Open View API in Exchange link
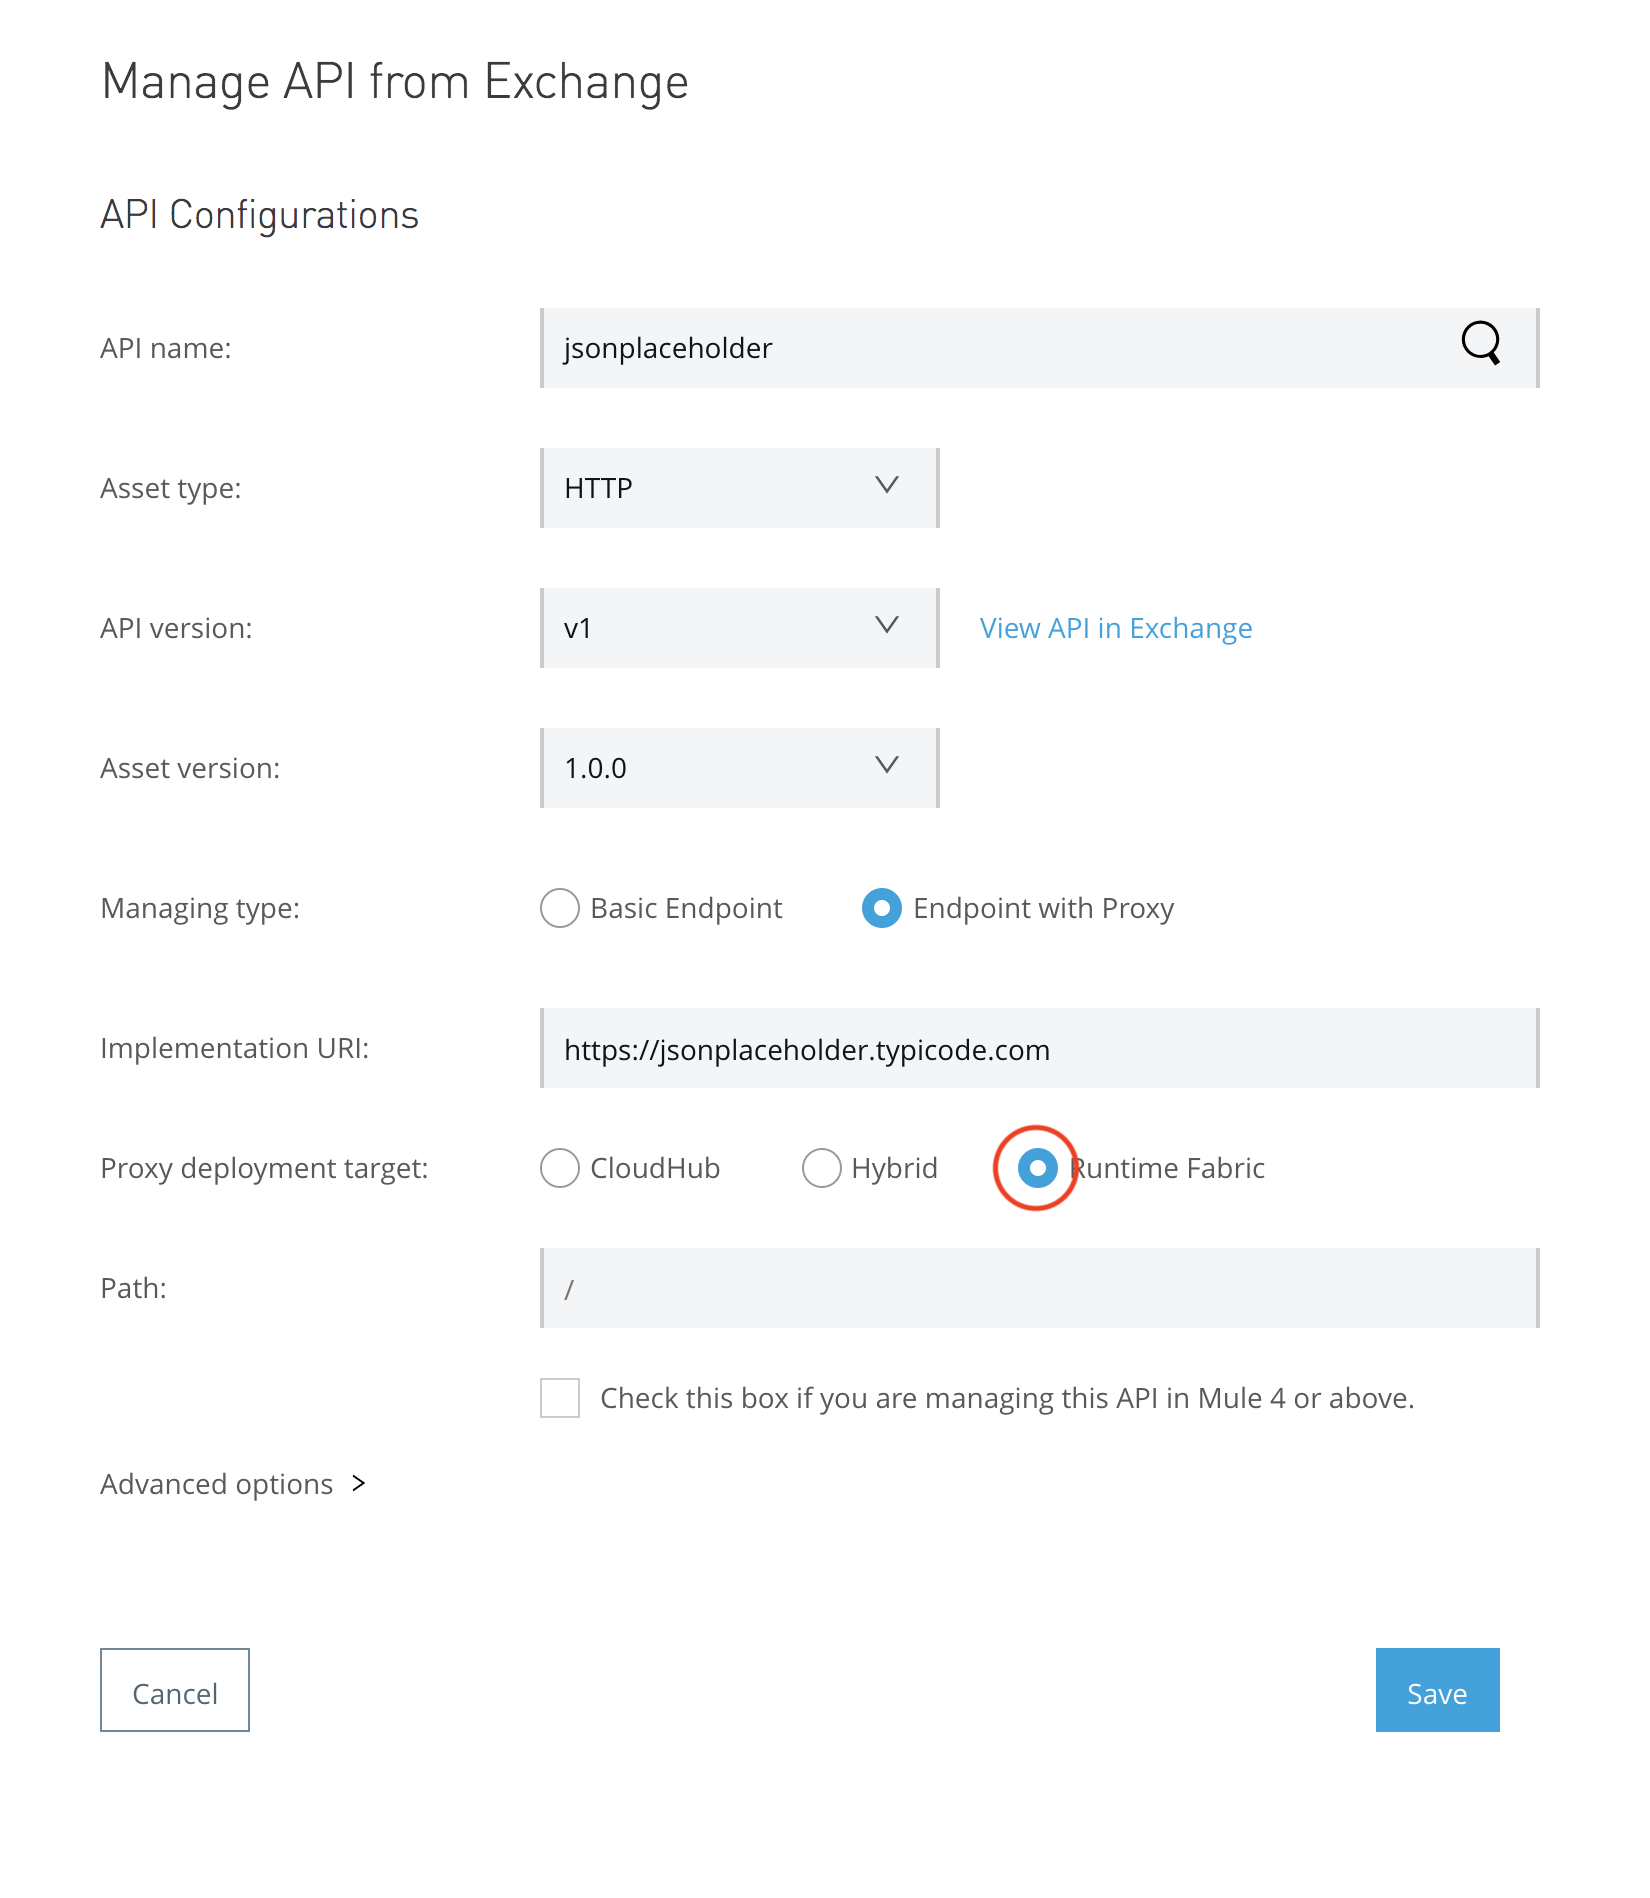1650x1898 pixels. (1116, 628)
